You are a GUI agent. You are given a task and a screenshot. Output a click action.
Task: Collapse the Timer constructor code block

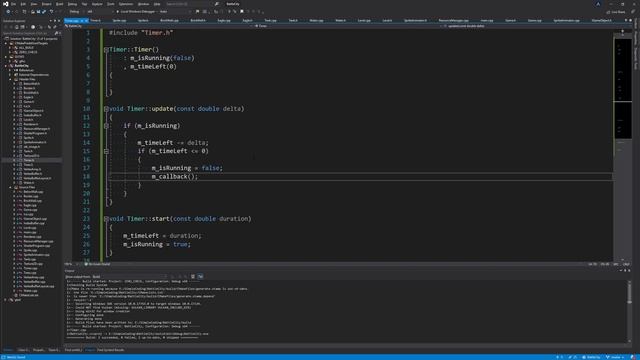tap(106, 50)
